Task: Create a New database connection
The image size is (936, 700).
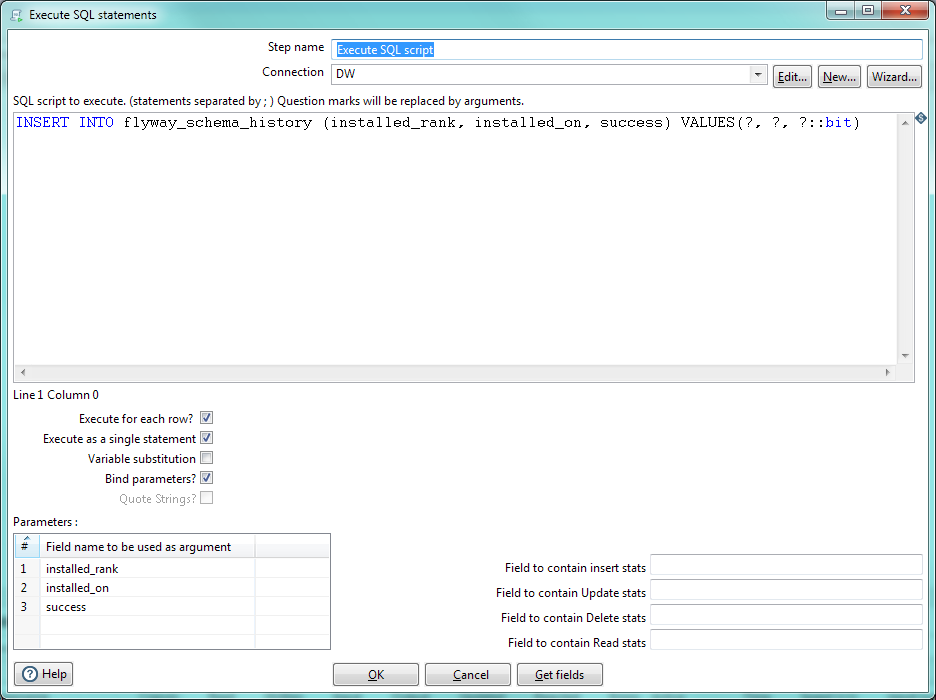Action: coord(839,76)
